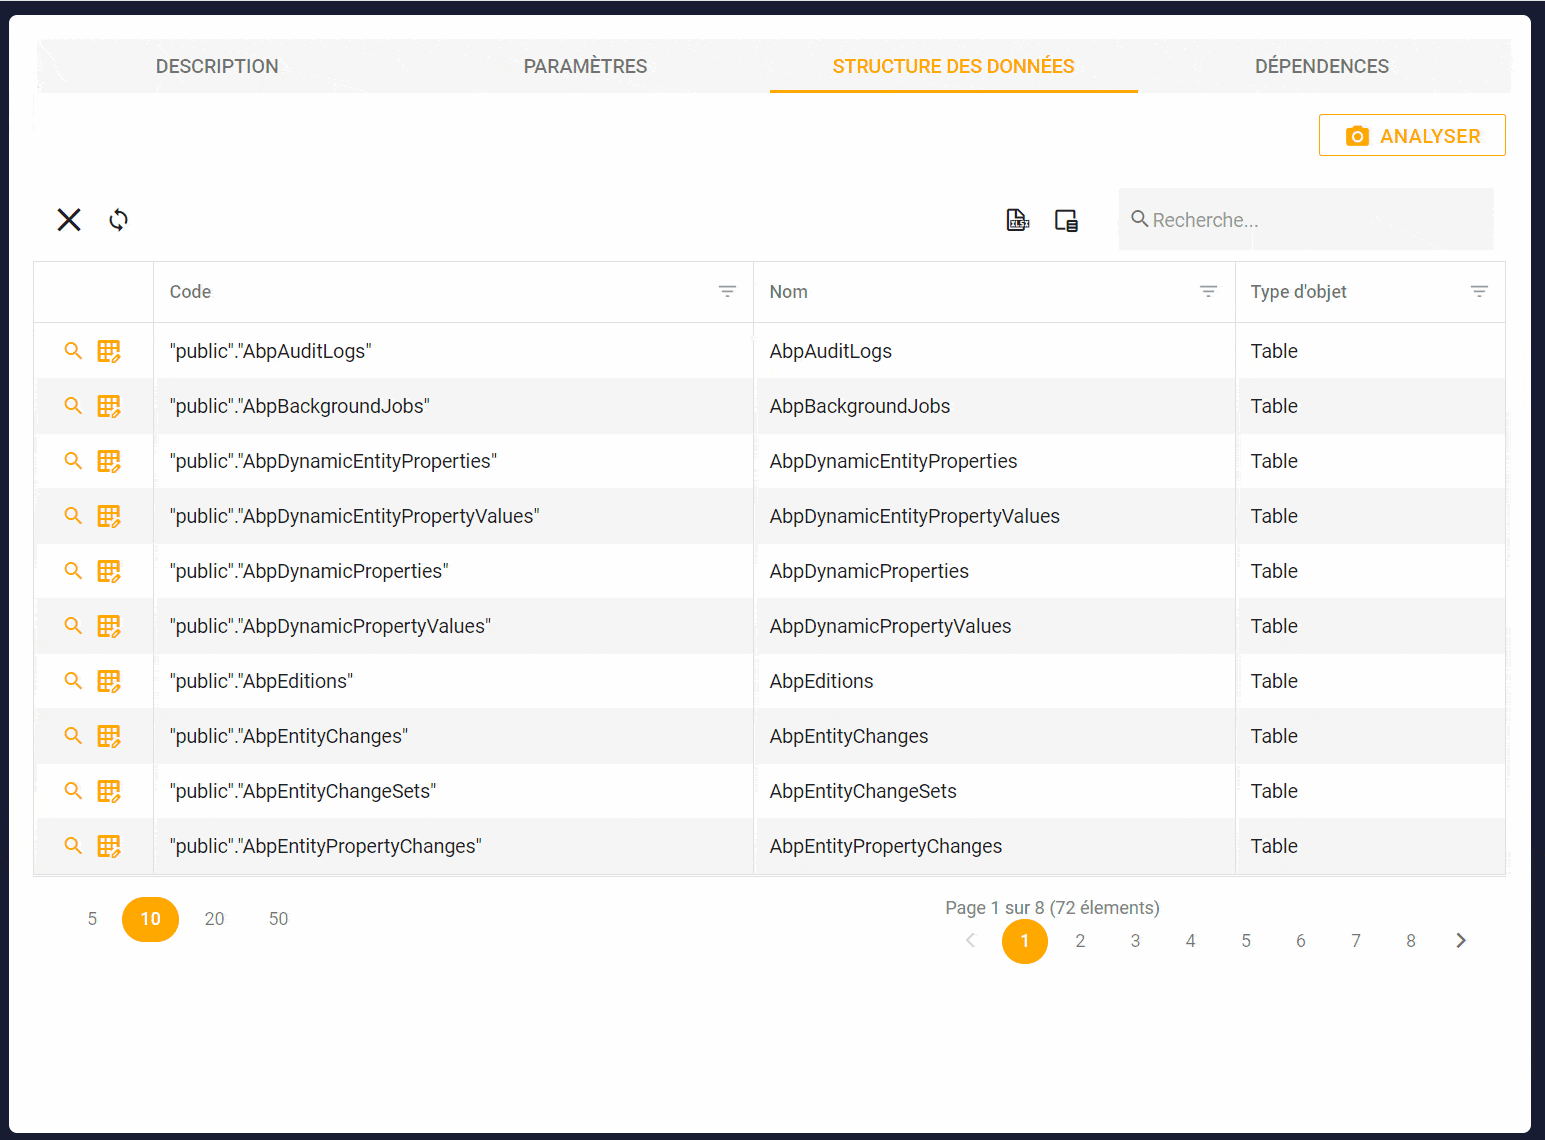Click the magnifier icon for AbpEntityPropertyChanges row
This screenshot has width=1545, height=1140.
pyautogui.click(x=73, y=846)
